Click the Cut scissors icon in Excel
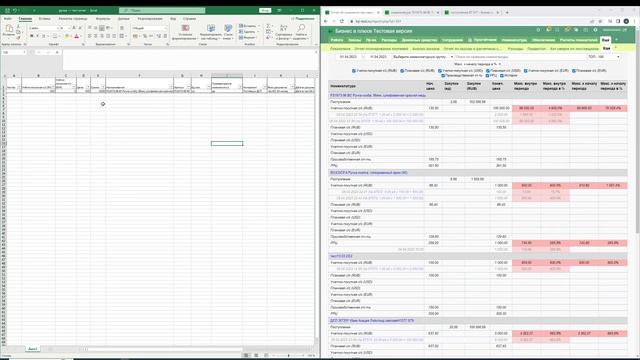This screenshot has height=360, width=640. coord(18,26)
